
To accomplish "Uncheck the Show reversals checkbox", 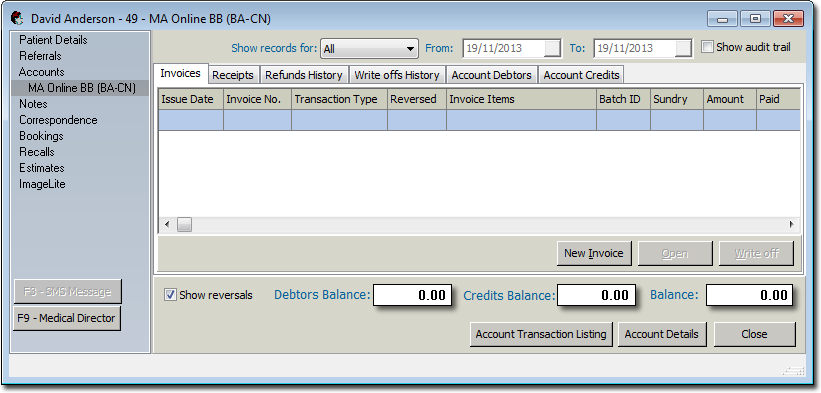I will coord(170,295).
